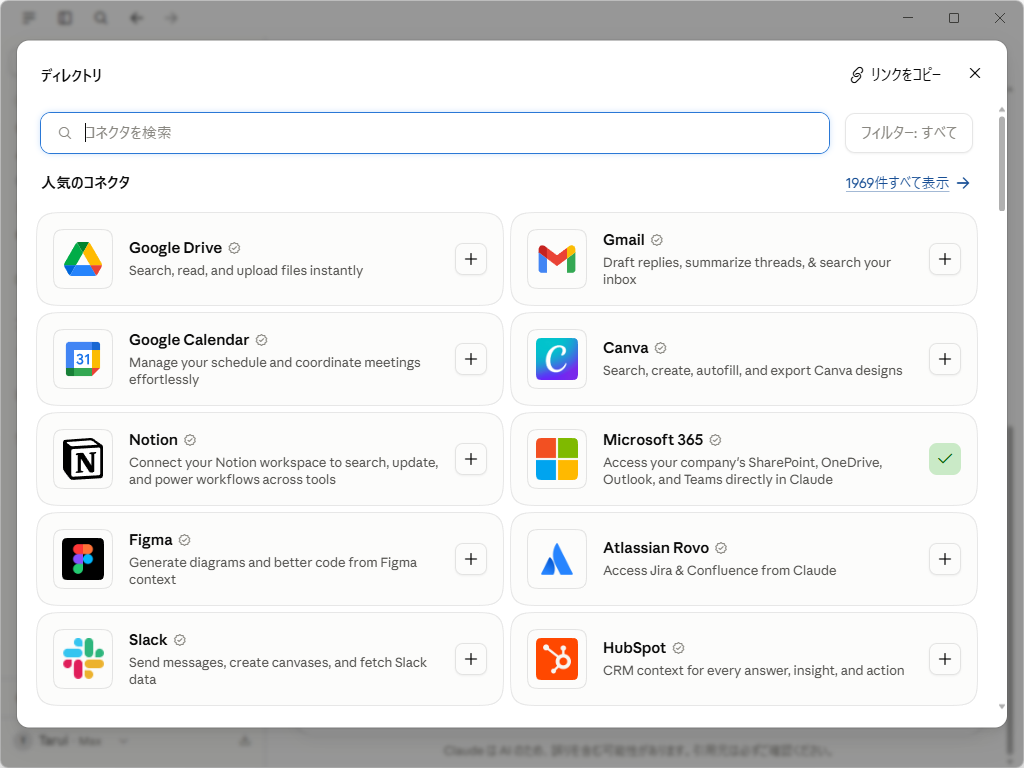Click the リンクをコピー copy link button
1024x768 pixels.
[895, 74]
